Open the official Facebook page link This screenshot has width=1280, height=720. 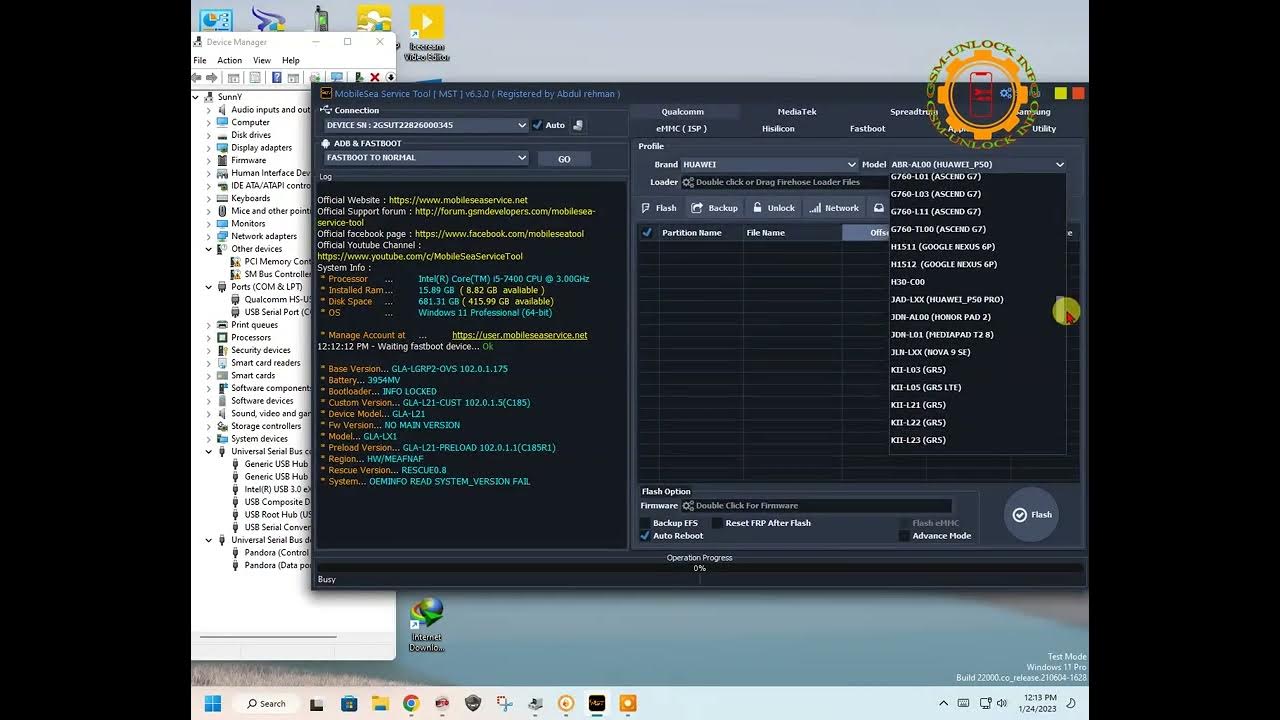click(x=499, y=234)
